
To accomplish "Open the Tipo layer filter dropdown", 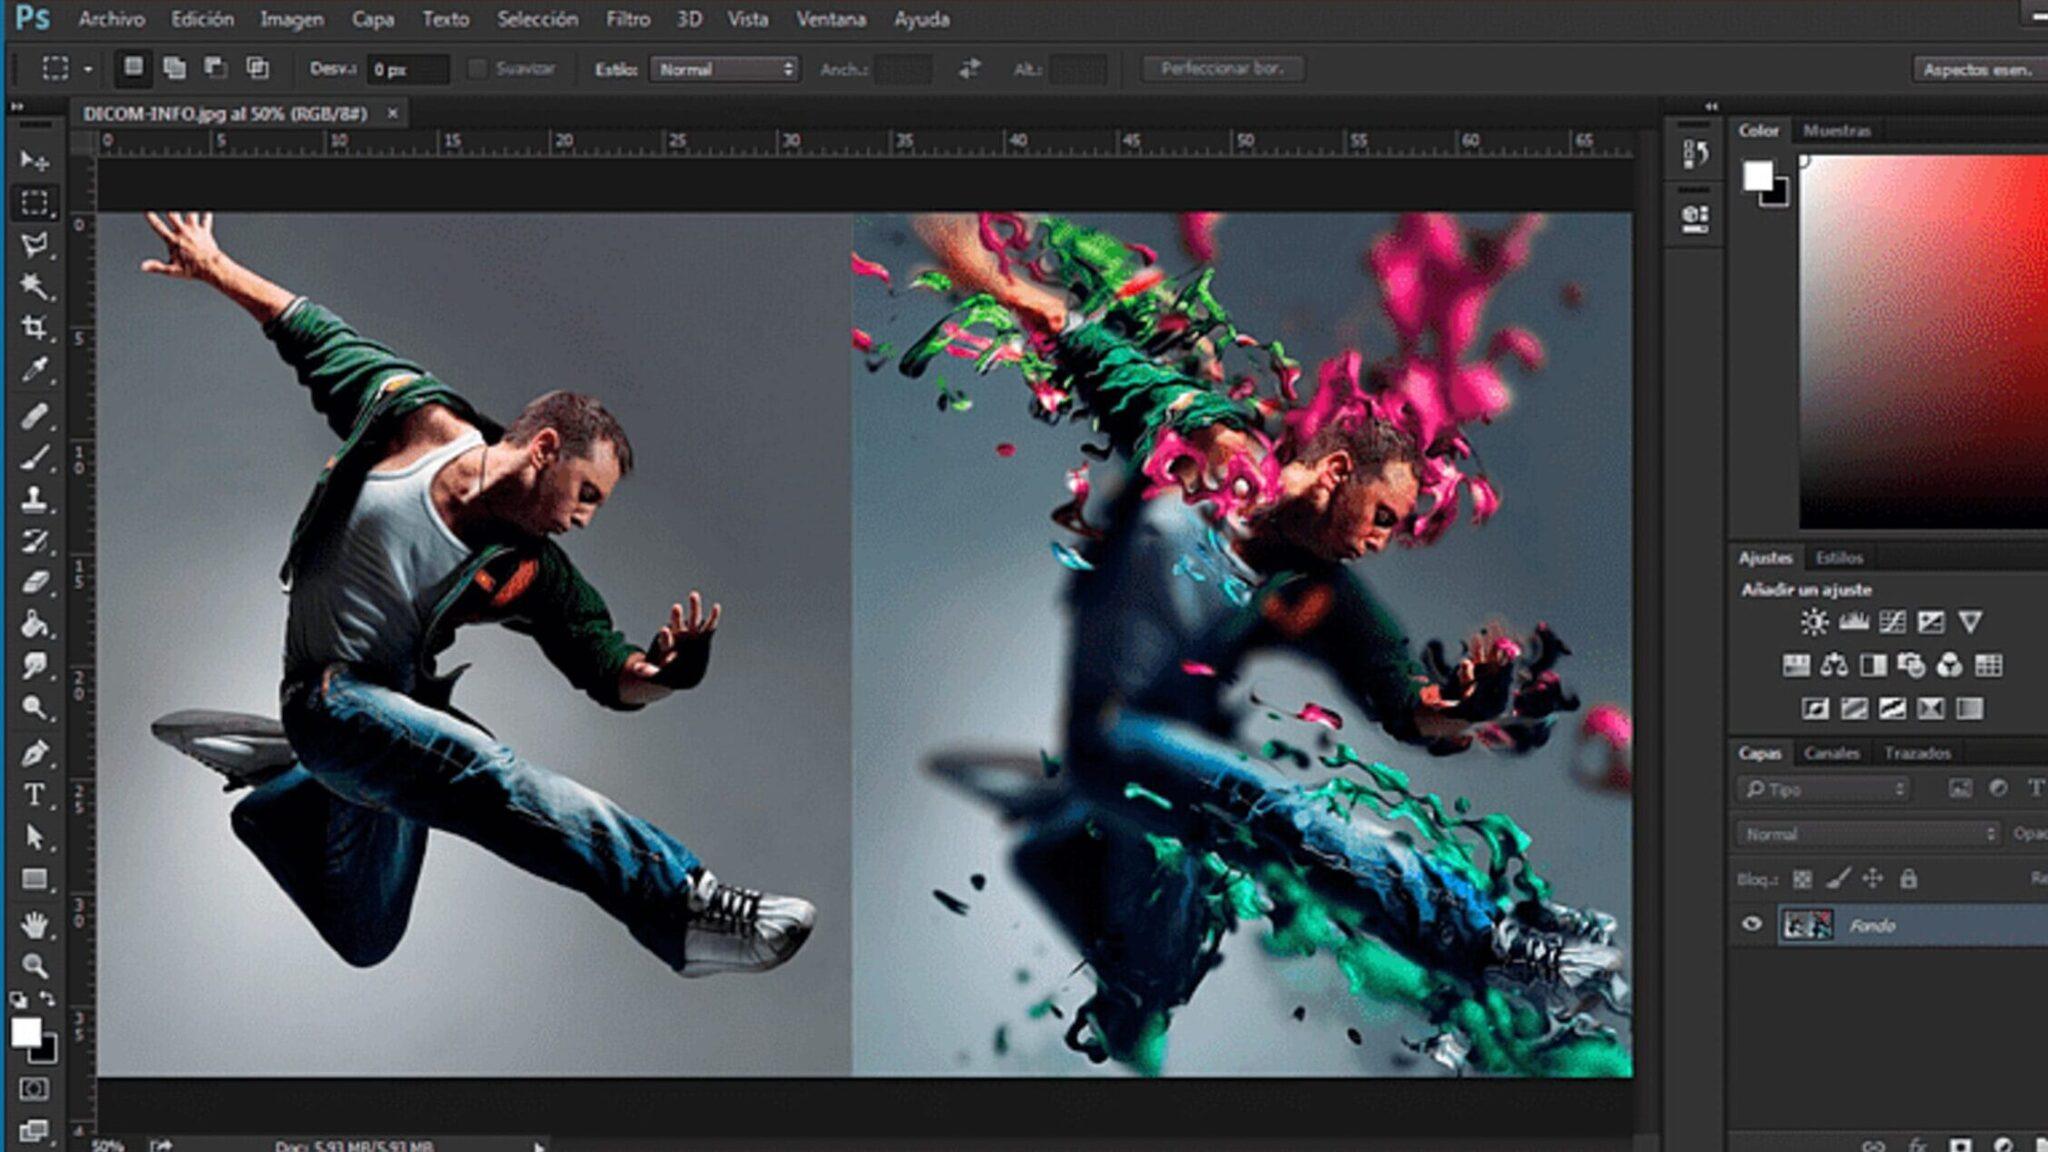I will [x=1824, y=789].
